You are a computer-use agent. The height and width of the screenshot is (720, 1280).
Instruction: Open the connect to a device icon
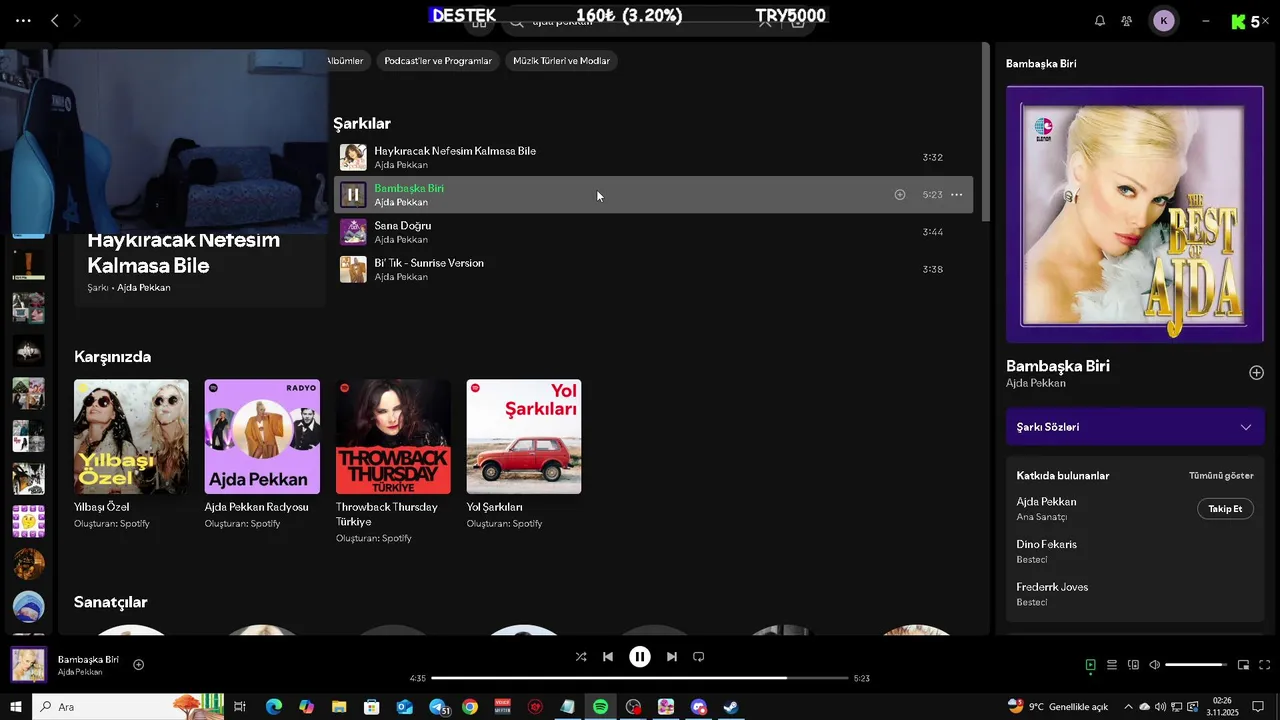point(1133,665)
